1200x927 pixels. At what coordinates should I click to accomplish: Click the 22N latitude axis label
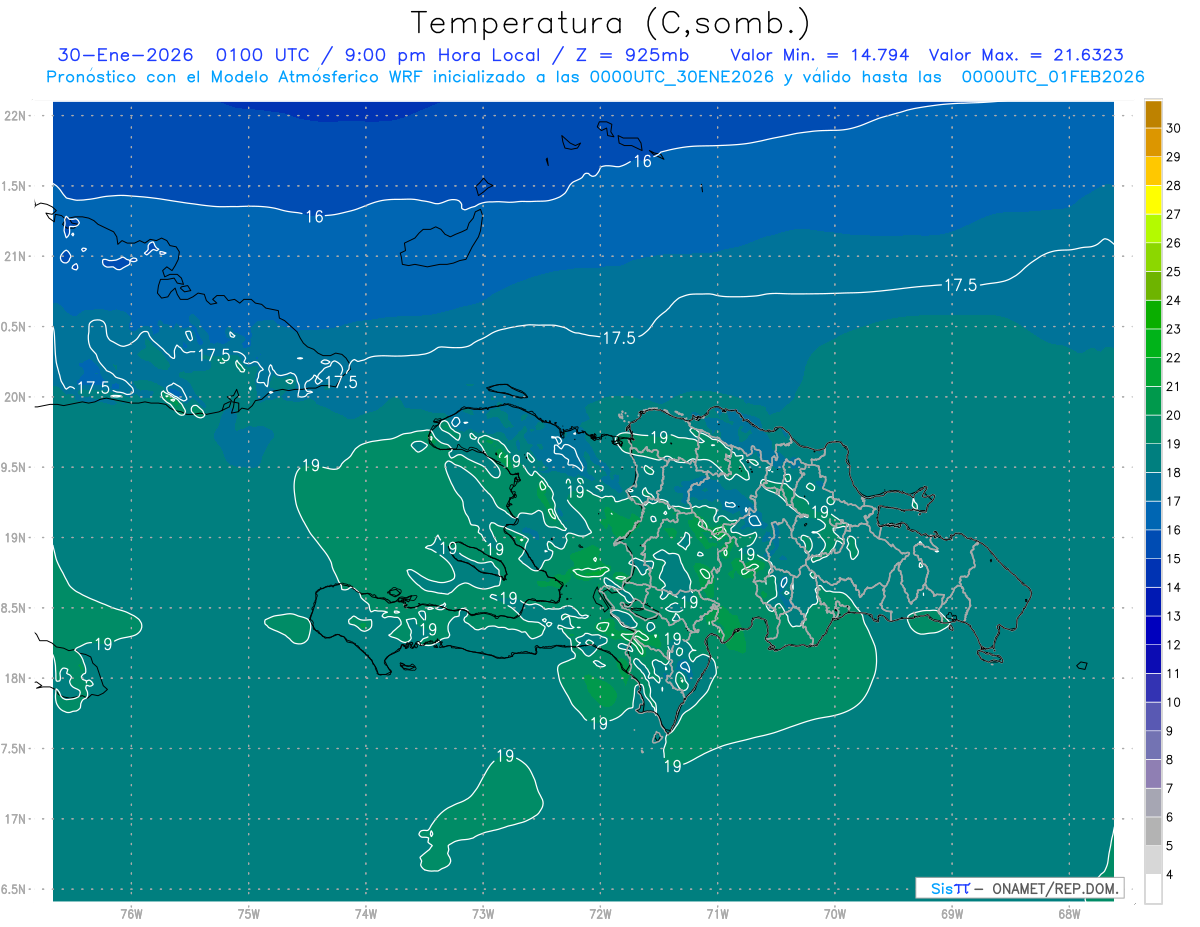tap(17, 116)
